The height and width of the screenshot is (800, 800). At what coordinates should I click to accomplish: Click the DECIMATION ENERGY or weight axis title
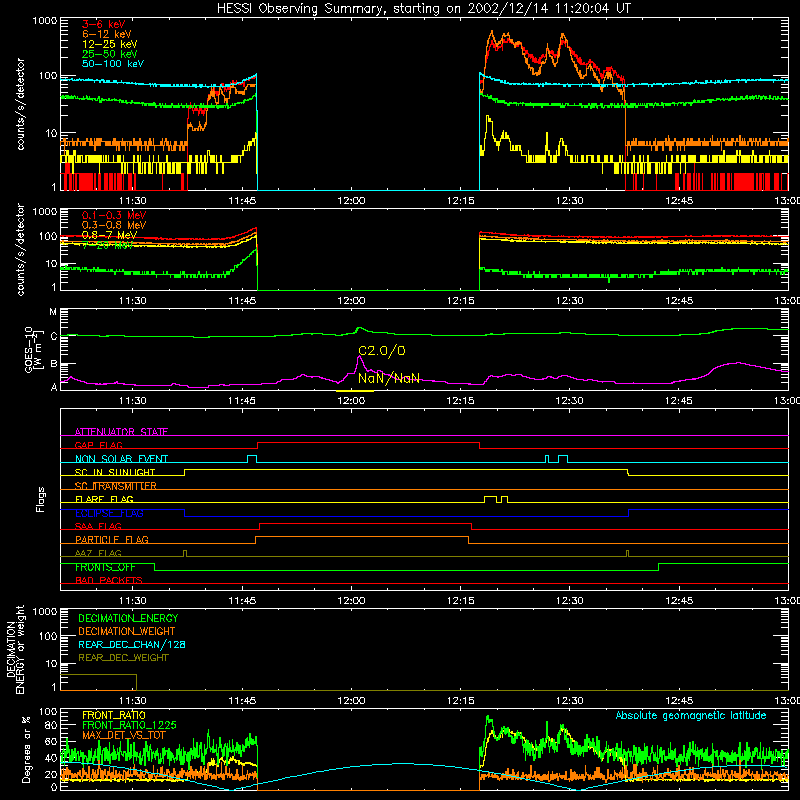click(x=15, y=649)
